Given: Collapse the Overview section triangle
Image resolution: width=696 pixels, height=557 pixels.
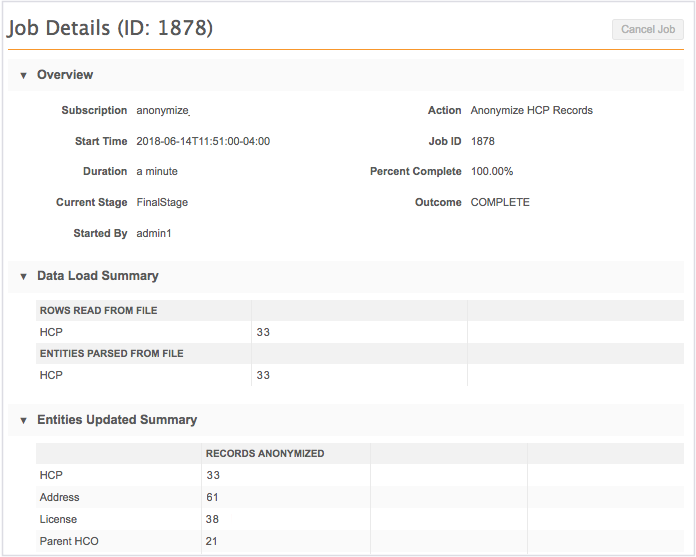Looking at the screenshot, I should click(23, 75).
